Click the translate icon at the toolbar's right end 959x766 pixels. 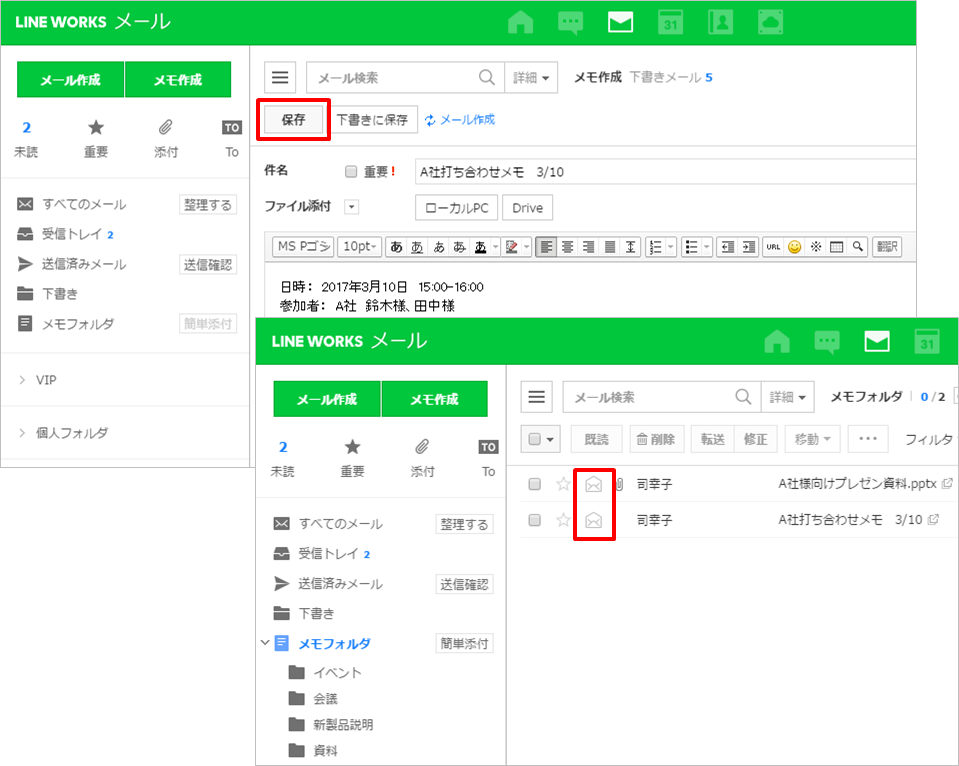point(886,247)
